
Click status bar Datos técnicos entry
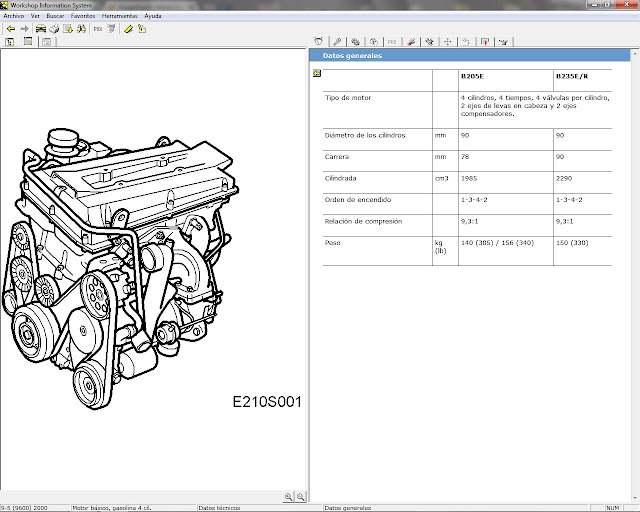click(219, 508)
